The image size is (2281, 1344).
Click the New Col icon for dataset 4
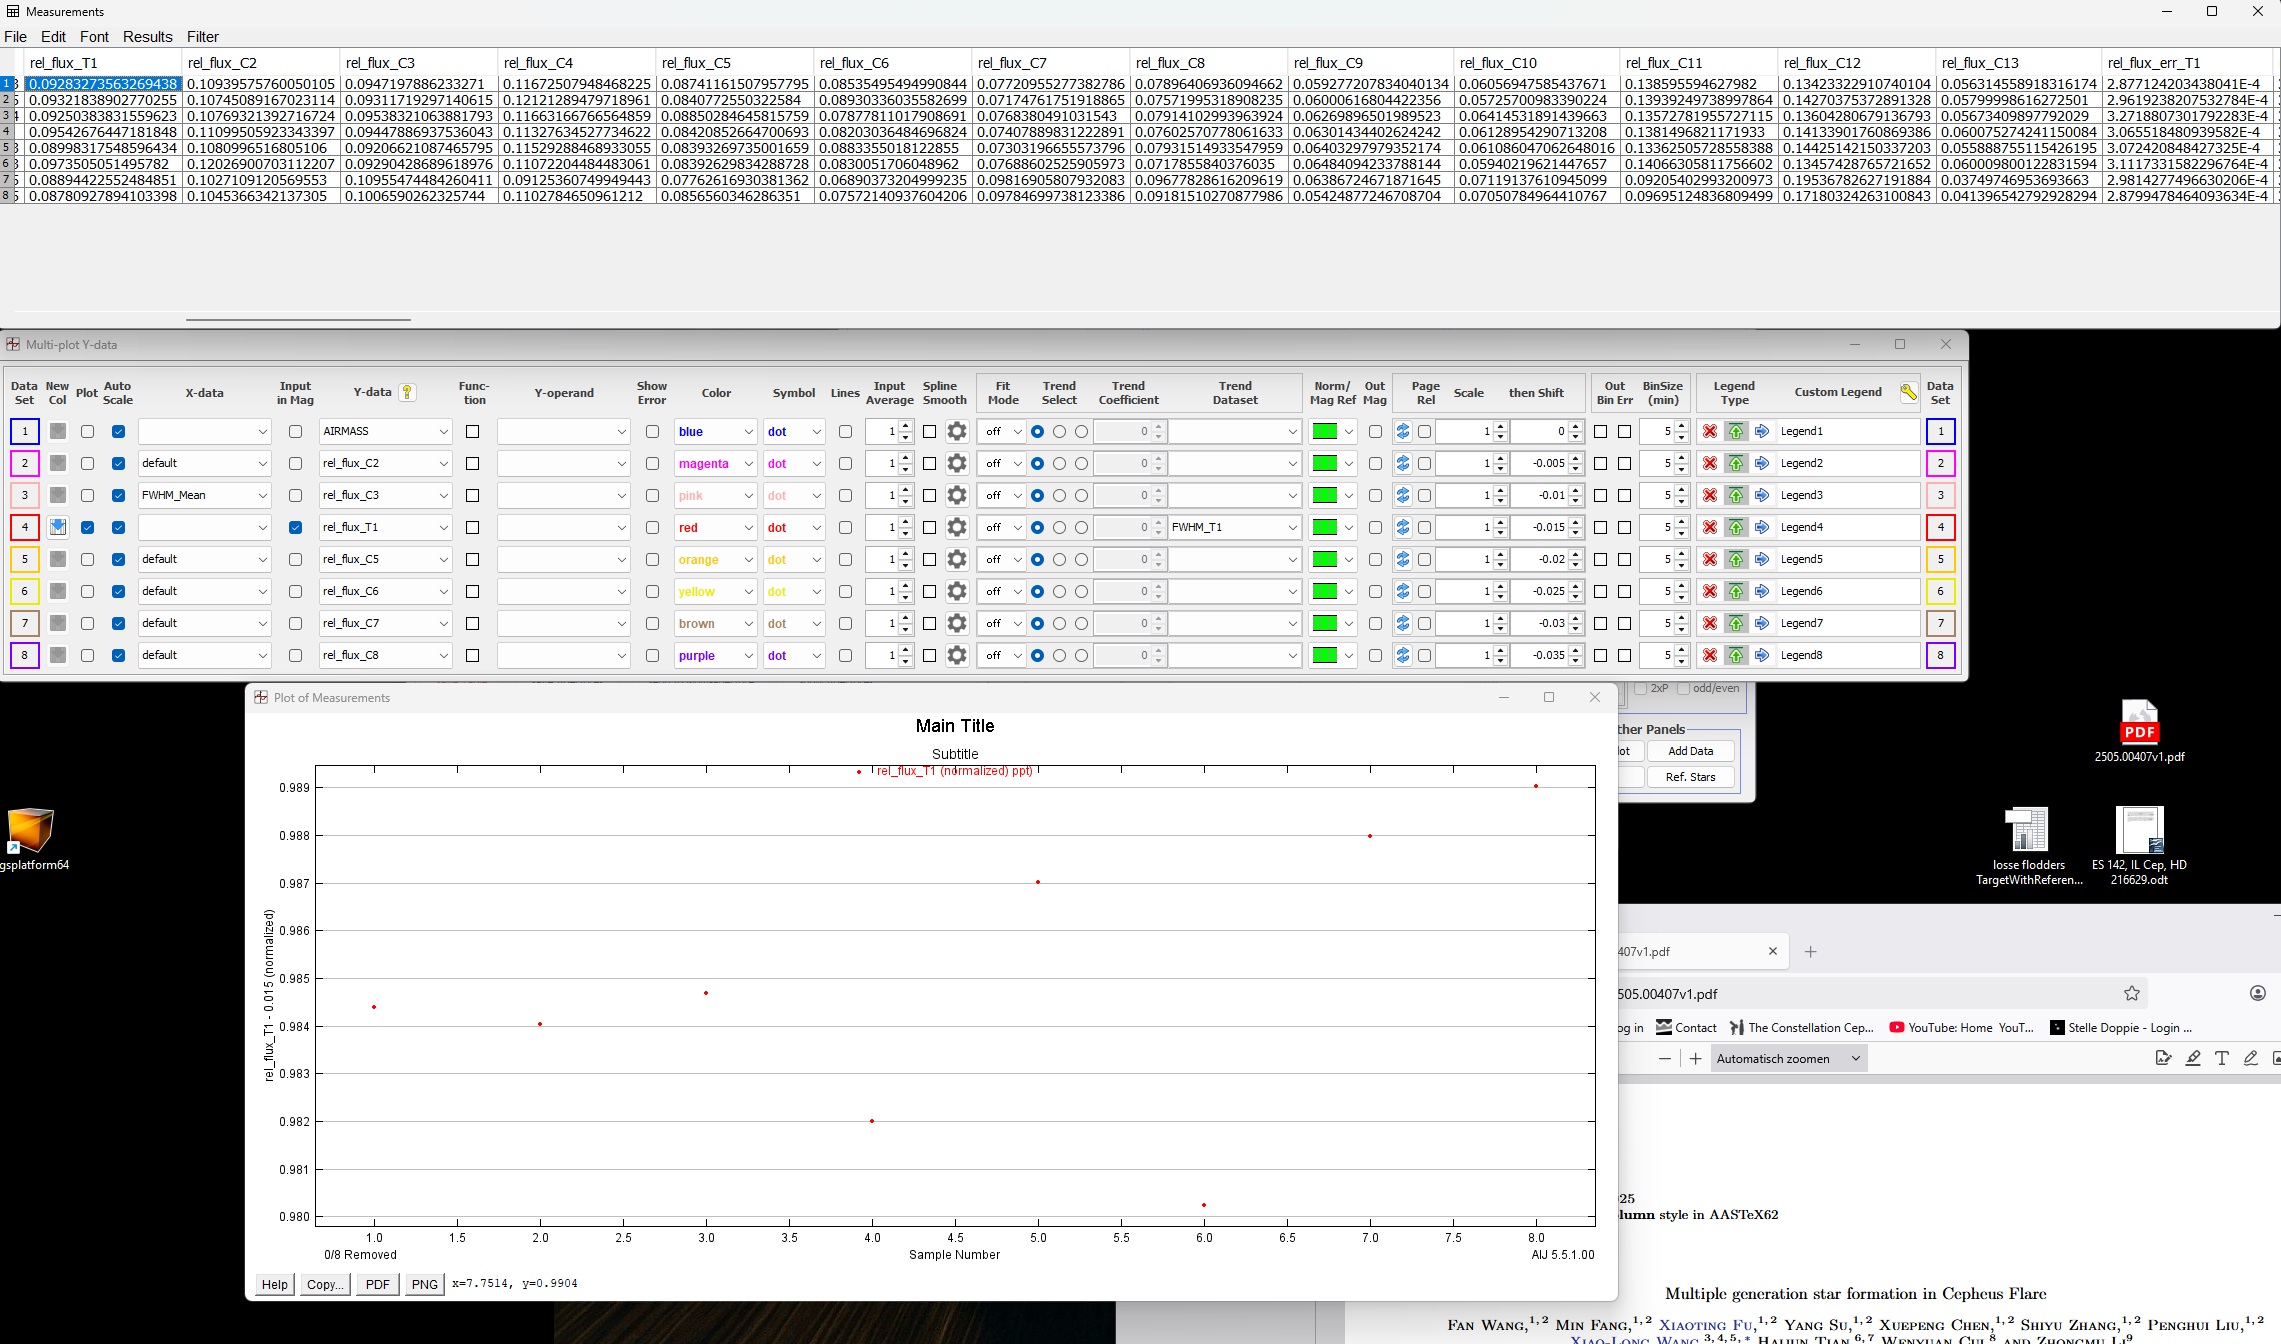point(58,527)
